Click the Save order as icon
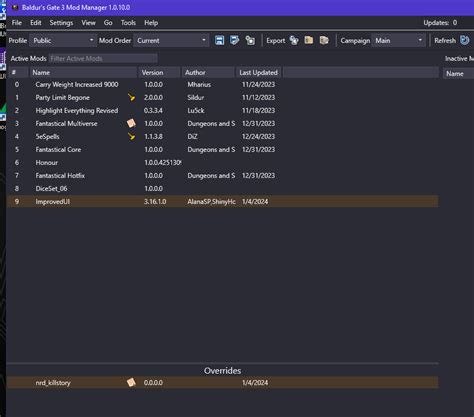Image resolution: width=474 pixels, height=417 pixels. pyautogui.click(x=234, y=40)
